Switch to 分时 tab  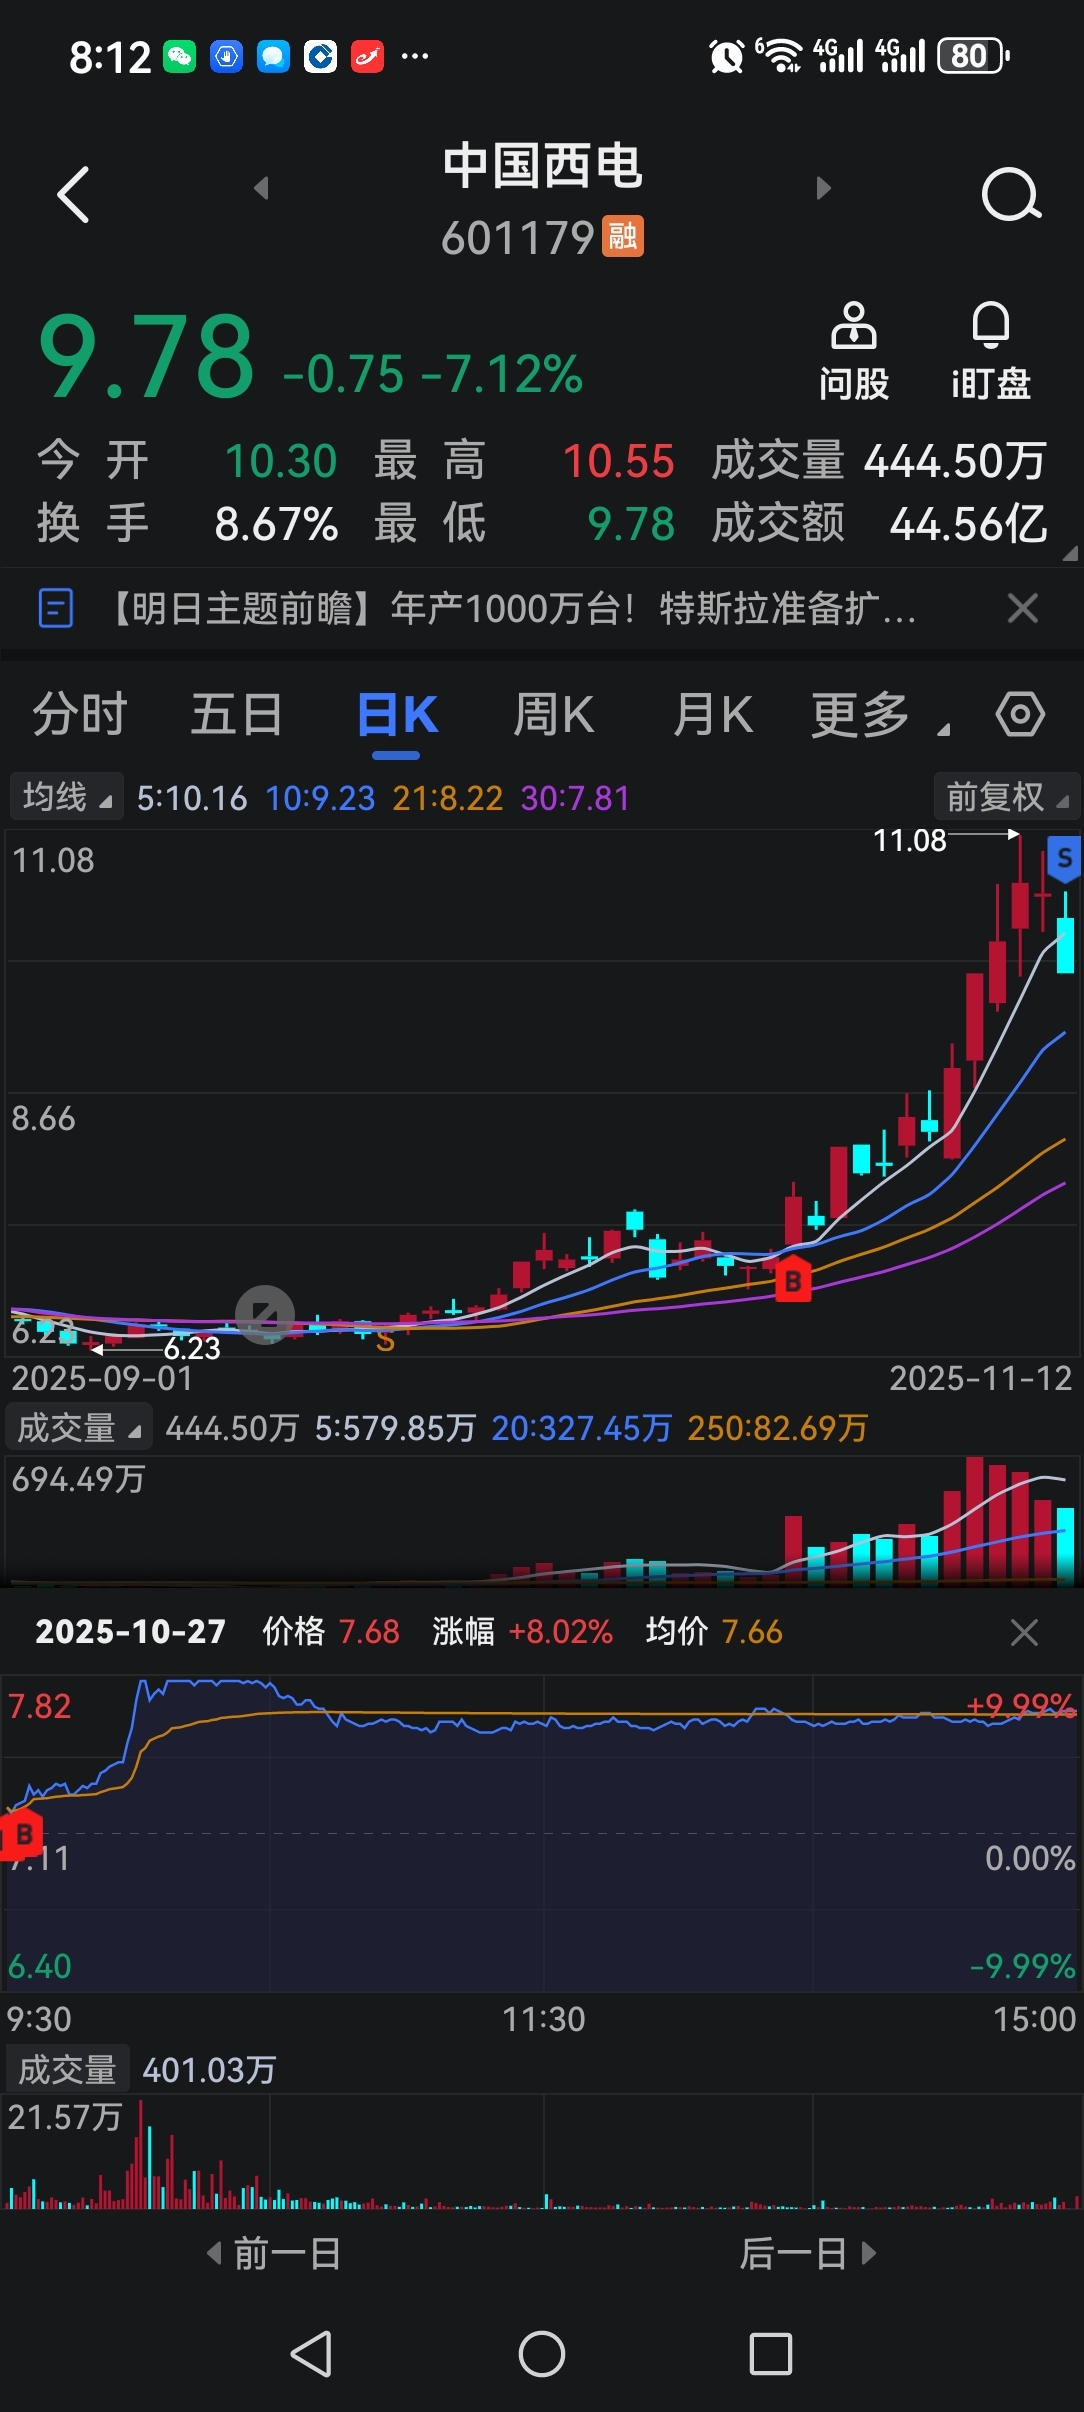(80, 714)
